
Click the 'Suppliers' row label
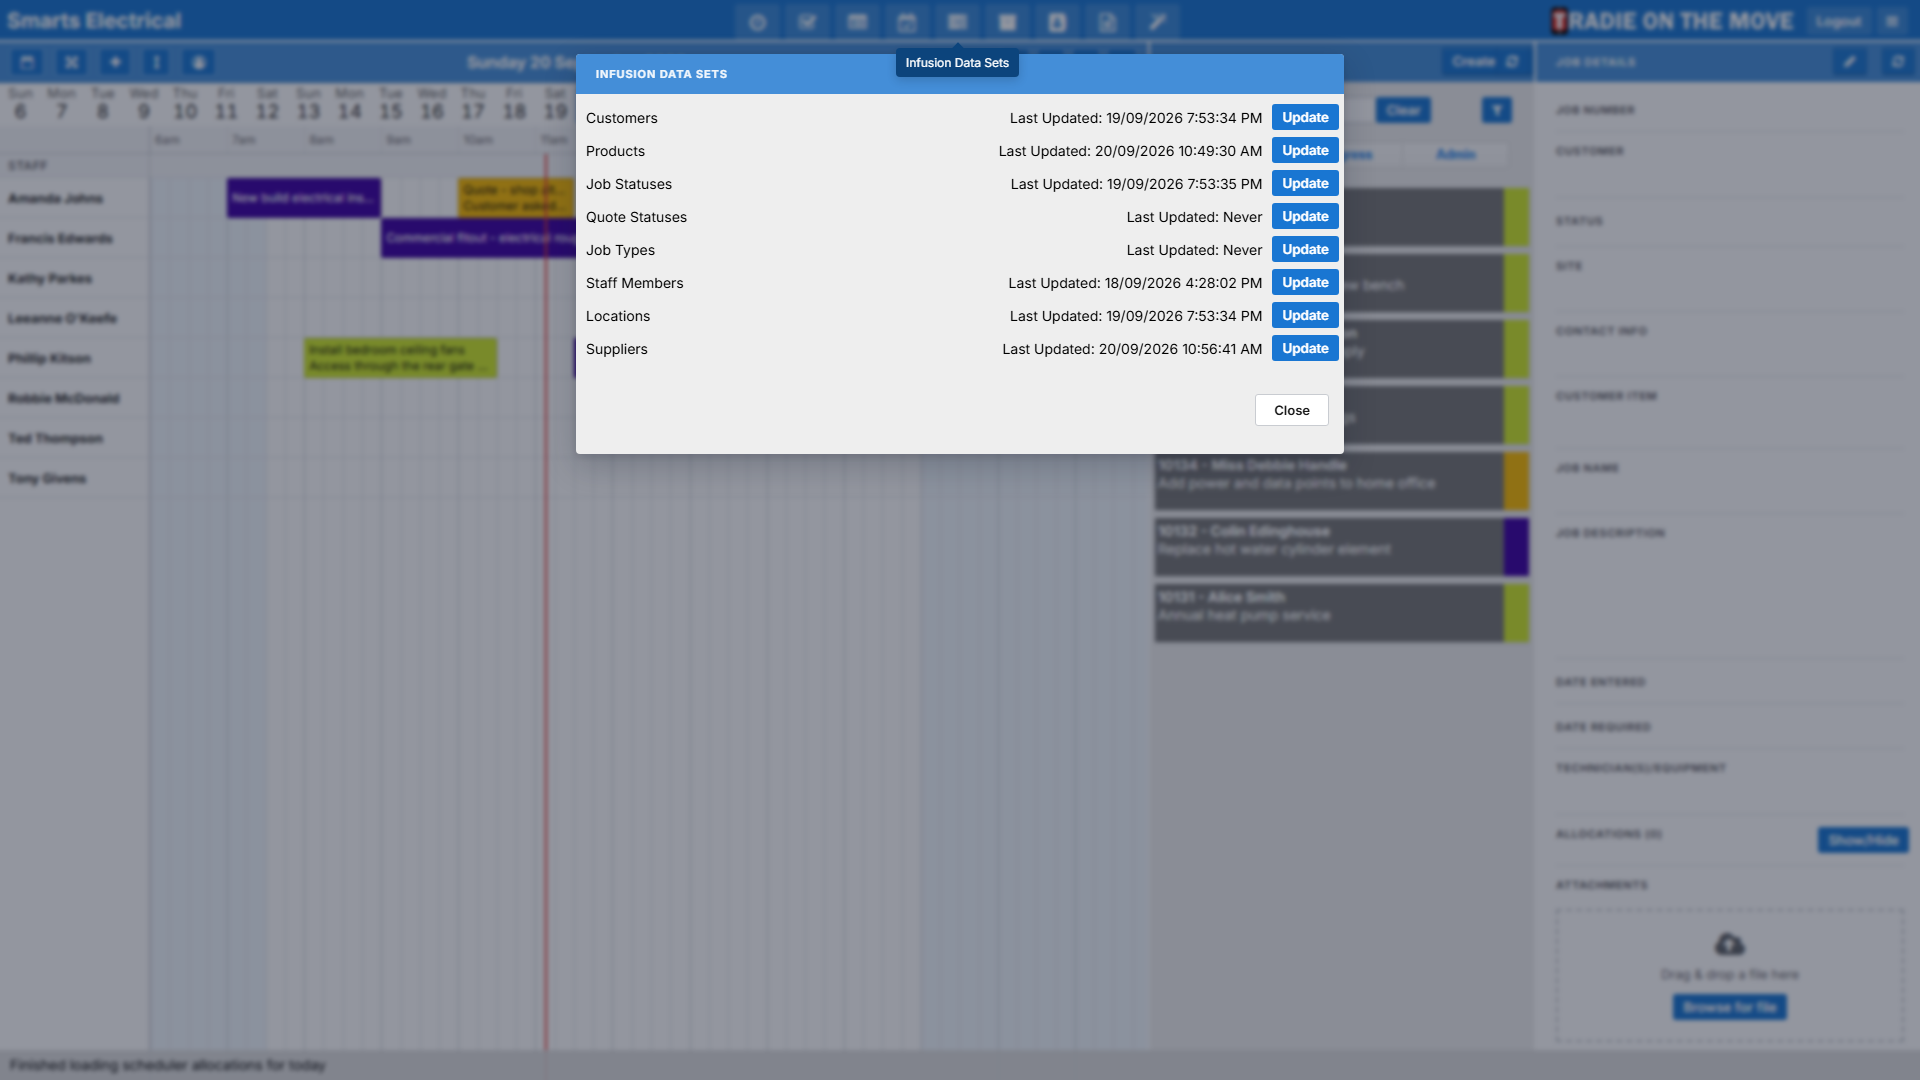pos(617,349)
